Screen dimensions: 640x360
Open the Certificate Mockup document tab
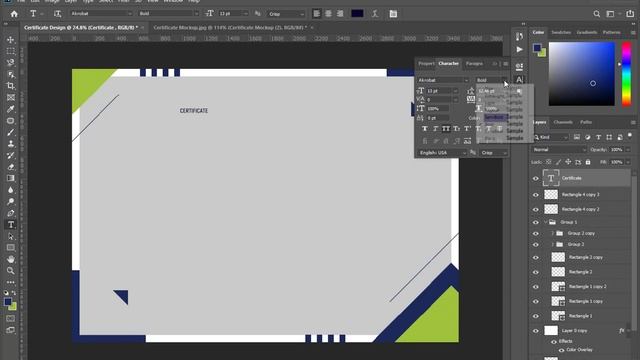click(x=230, y=28)
